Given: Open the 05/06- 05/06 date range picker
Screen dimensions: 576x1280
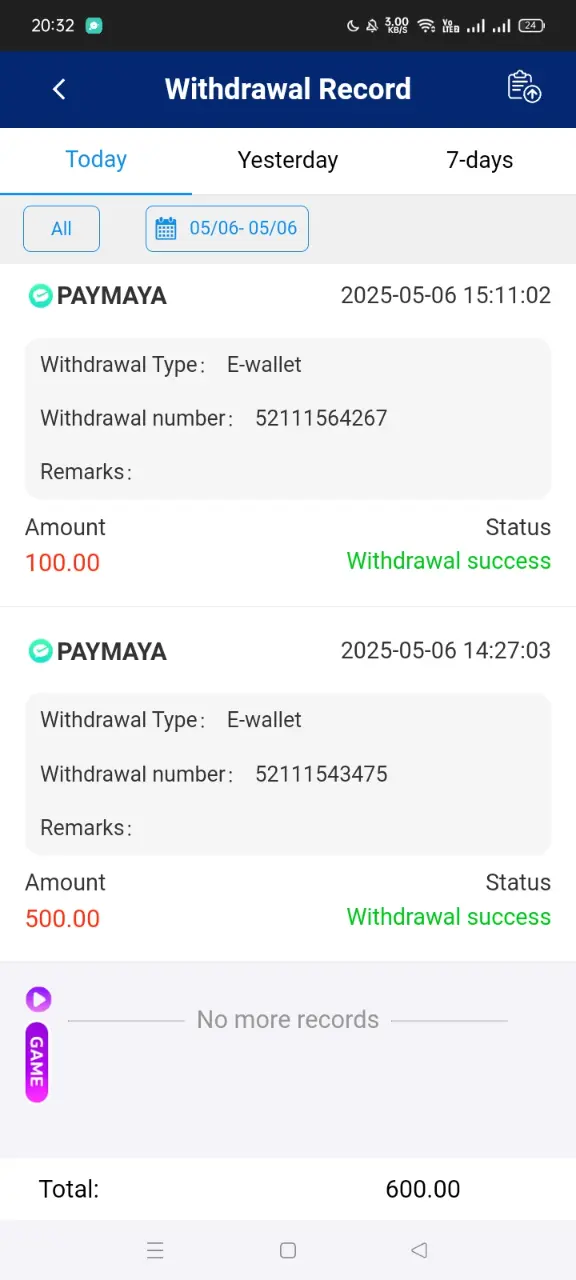Looking at the screenshot, I should click(227, 229).
